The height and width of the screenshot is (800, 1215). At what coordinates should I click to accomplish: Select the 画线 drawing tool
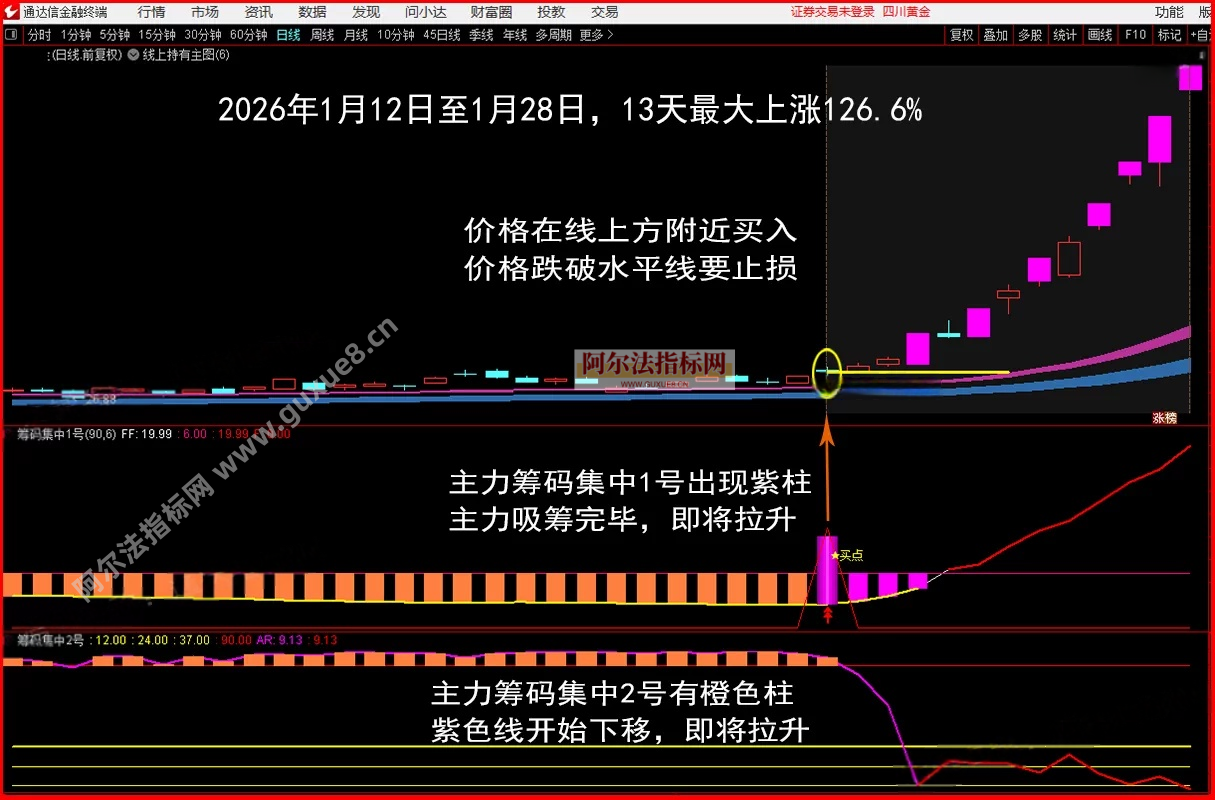click(1099, 34)
